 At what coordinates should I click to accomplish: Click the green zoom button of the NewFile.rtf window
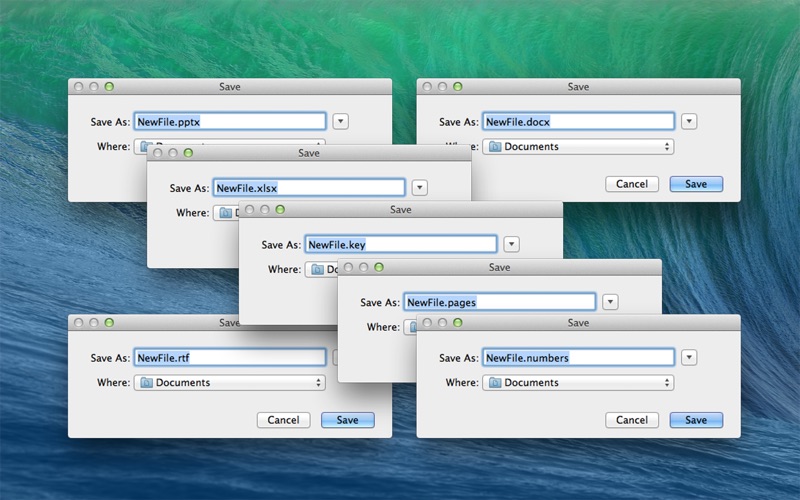[x=109, y=322]
